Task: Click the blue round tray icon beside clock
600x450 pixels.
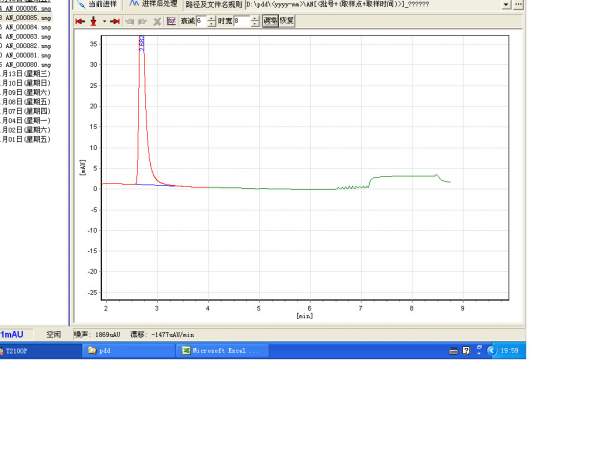Action: 491,351
